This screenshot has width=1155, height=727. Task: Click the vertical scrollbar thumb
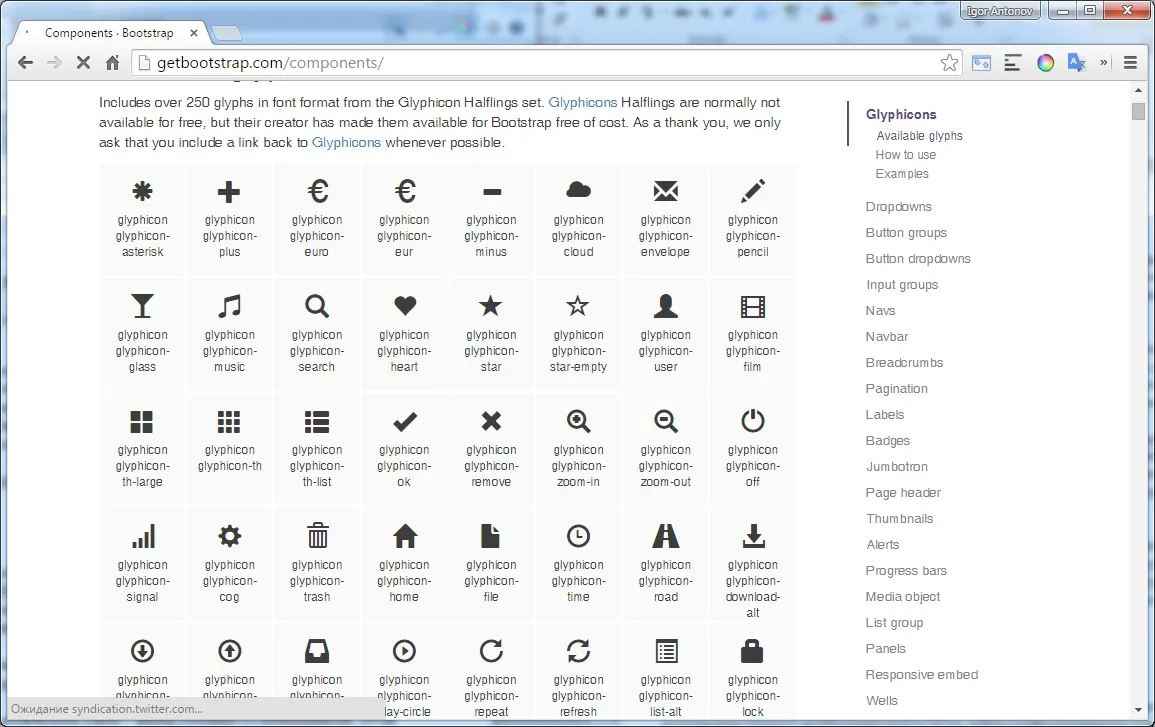click(1139, 110)
